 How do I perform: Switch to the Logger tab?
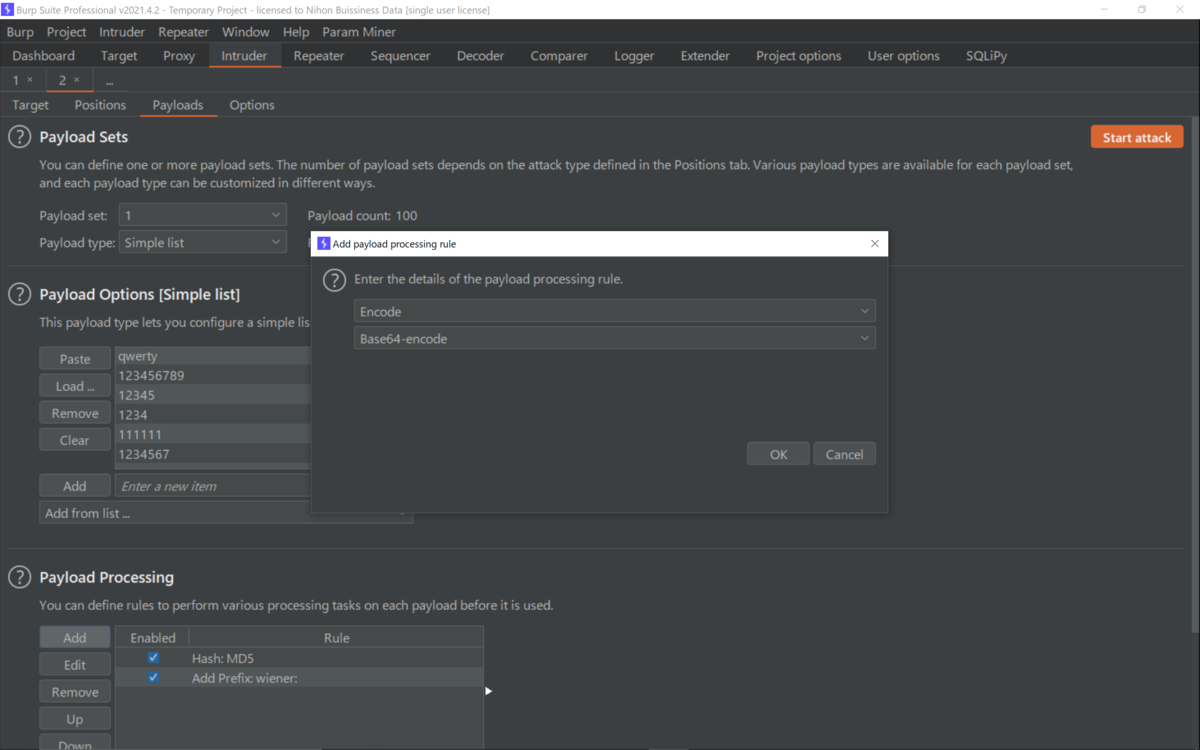coord(634,56)
